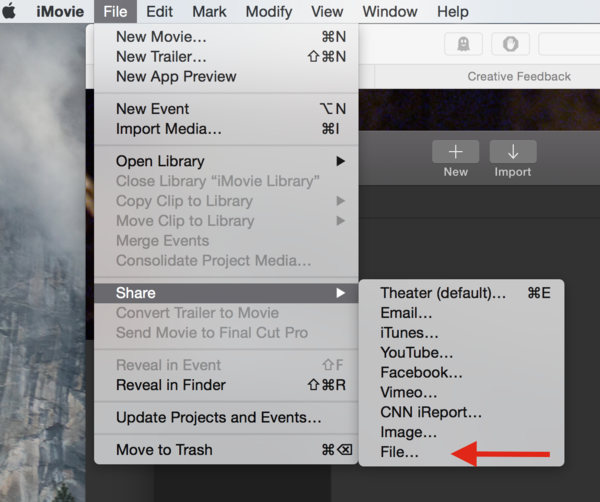Image resolution: width=600 pixels, height=502 pixels.
Task: Share to Vimeo…
Action: [461, 393]
